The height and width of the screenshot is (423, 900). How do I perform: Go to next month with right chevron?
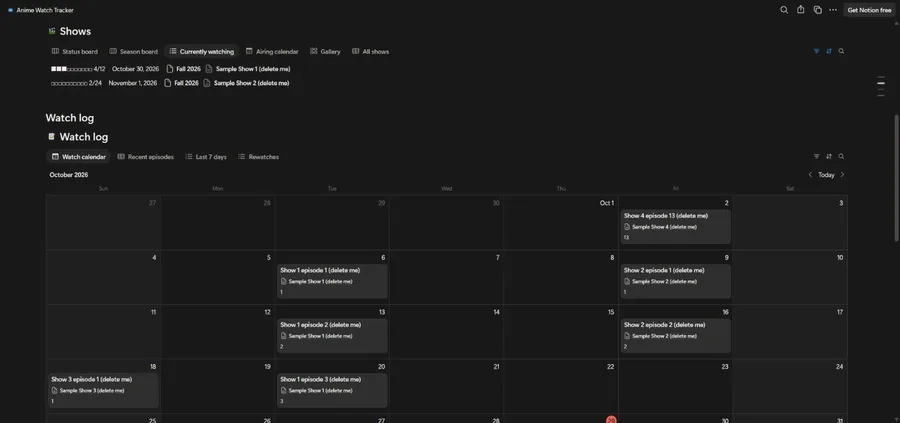coord(842,175)
